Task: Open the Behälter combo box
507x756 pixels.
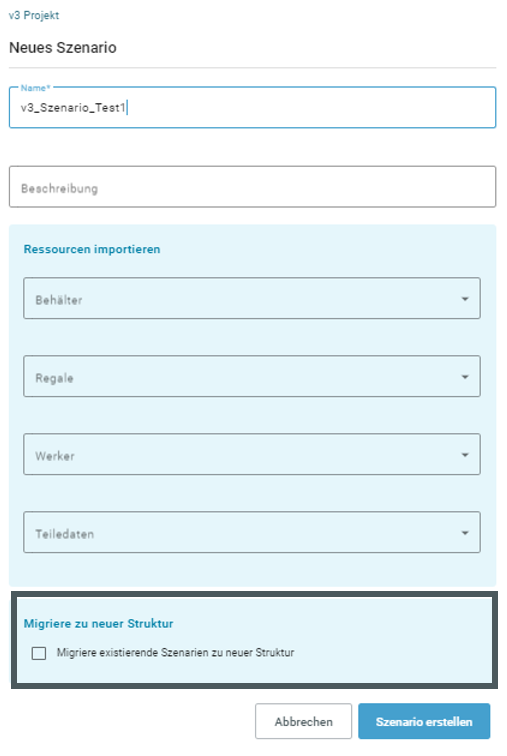Action: (252, 298)
